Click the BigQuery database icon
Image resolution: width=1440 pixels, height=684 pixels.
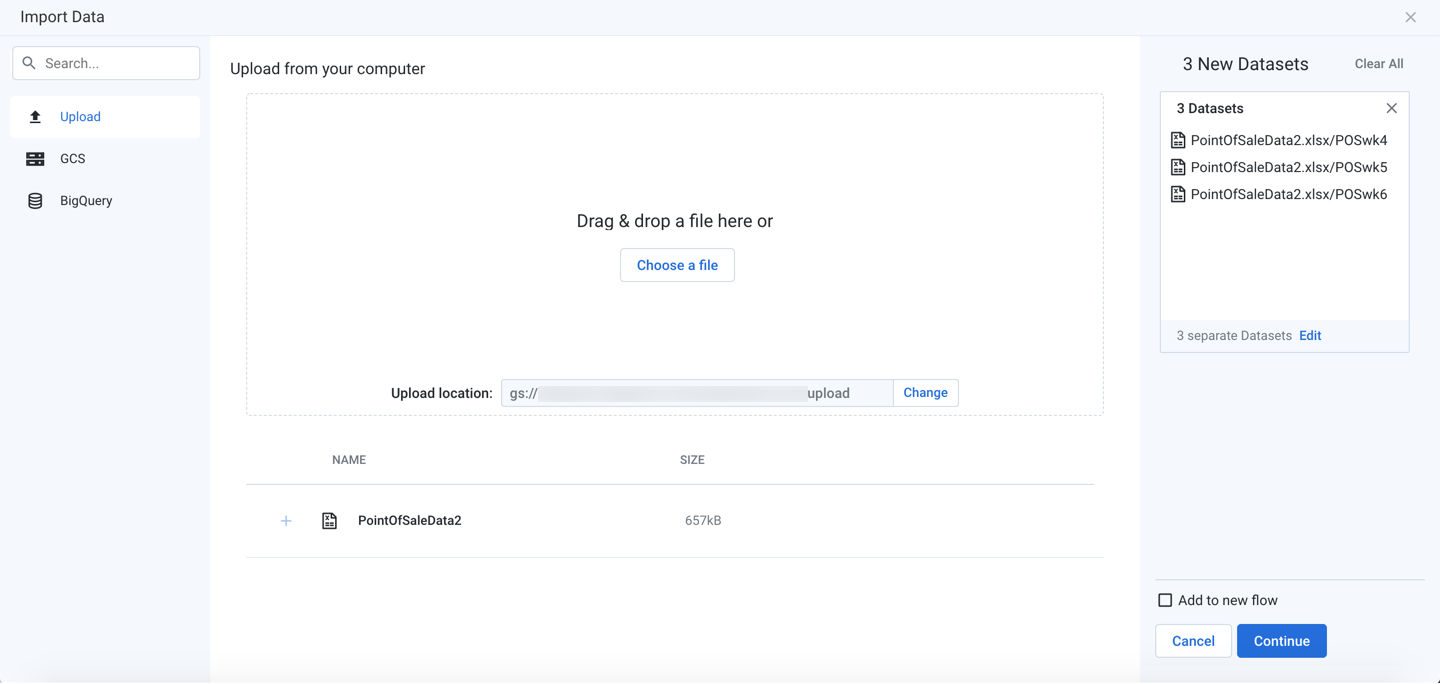[35, 201]
